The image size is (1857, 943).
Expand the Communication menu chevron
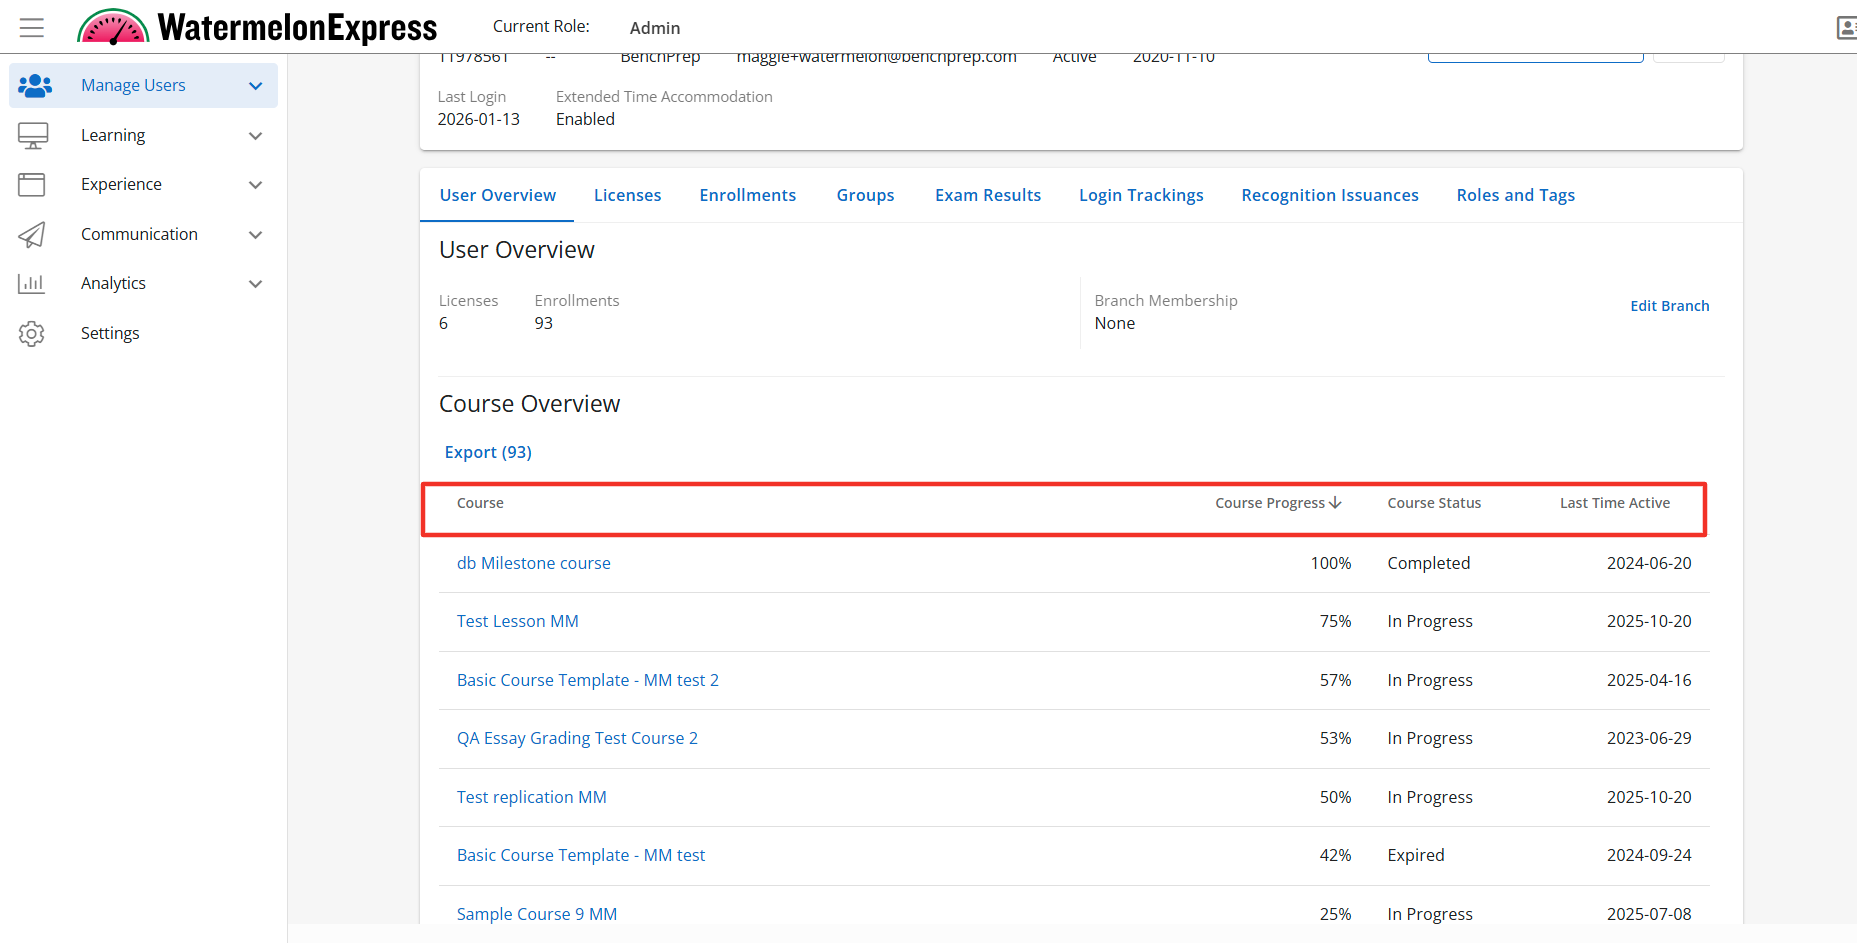256,234
